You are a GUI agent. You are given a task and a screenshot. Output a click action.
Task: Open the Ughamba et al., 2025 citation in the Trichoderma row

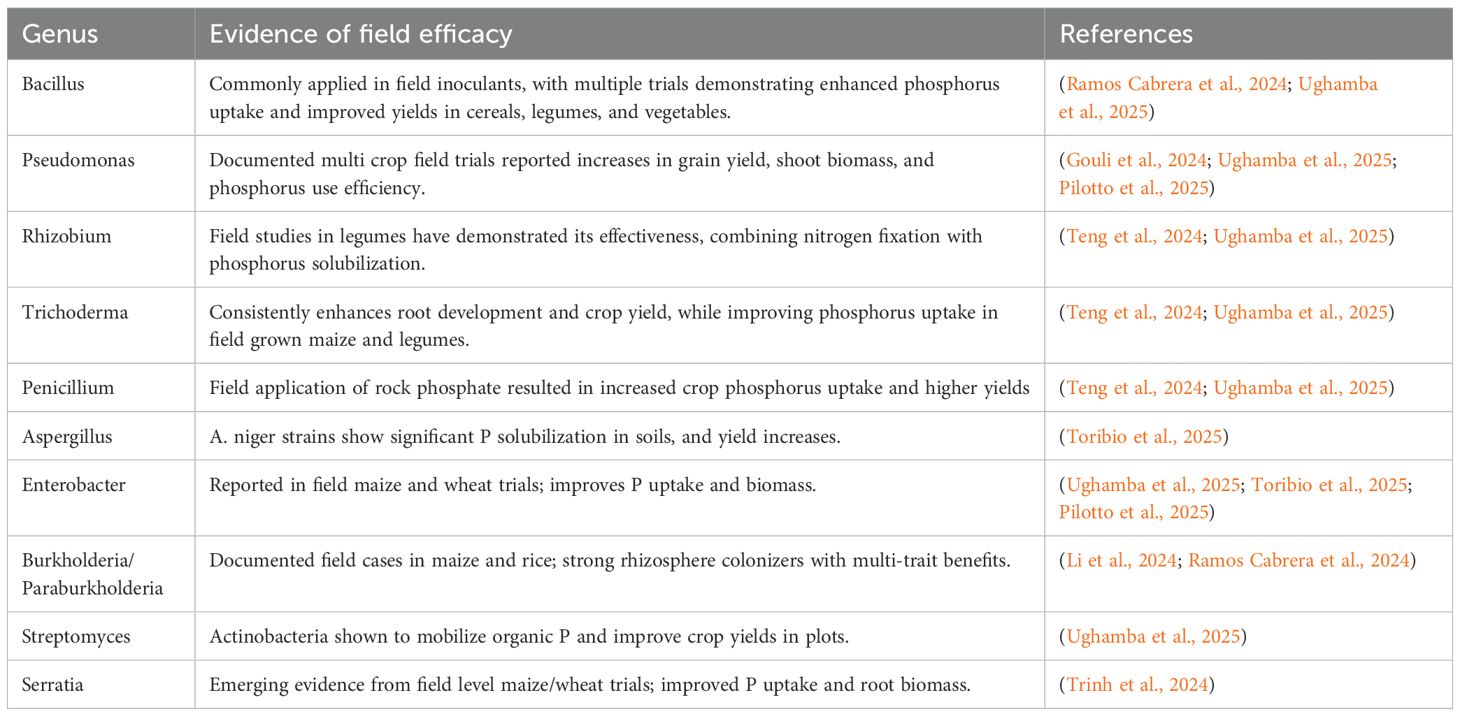(1301, 313)
